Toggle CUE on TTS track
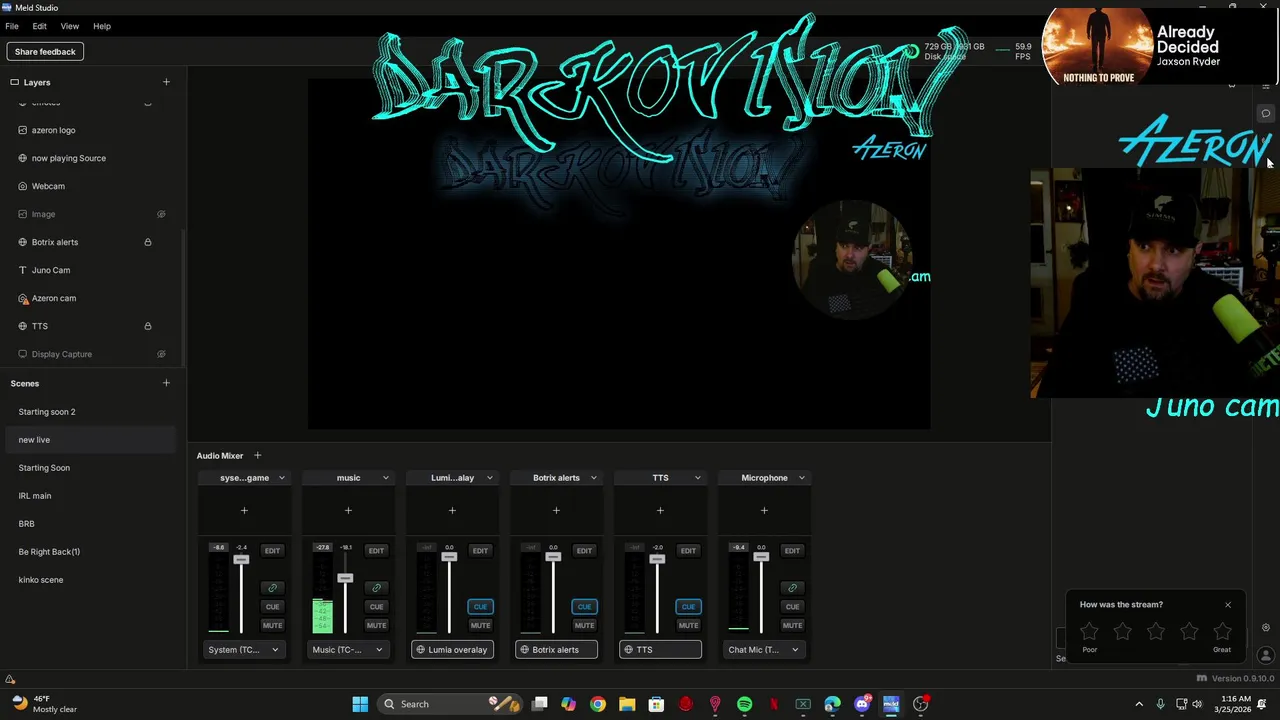 point(688,607)
